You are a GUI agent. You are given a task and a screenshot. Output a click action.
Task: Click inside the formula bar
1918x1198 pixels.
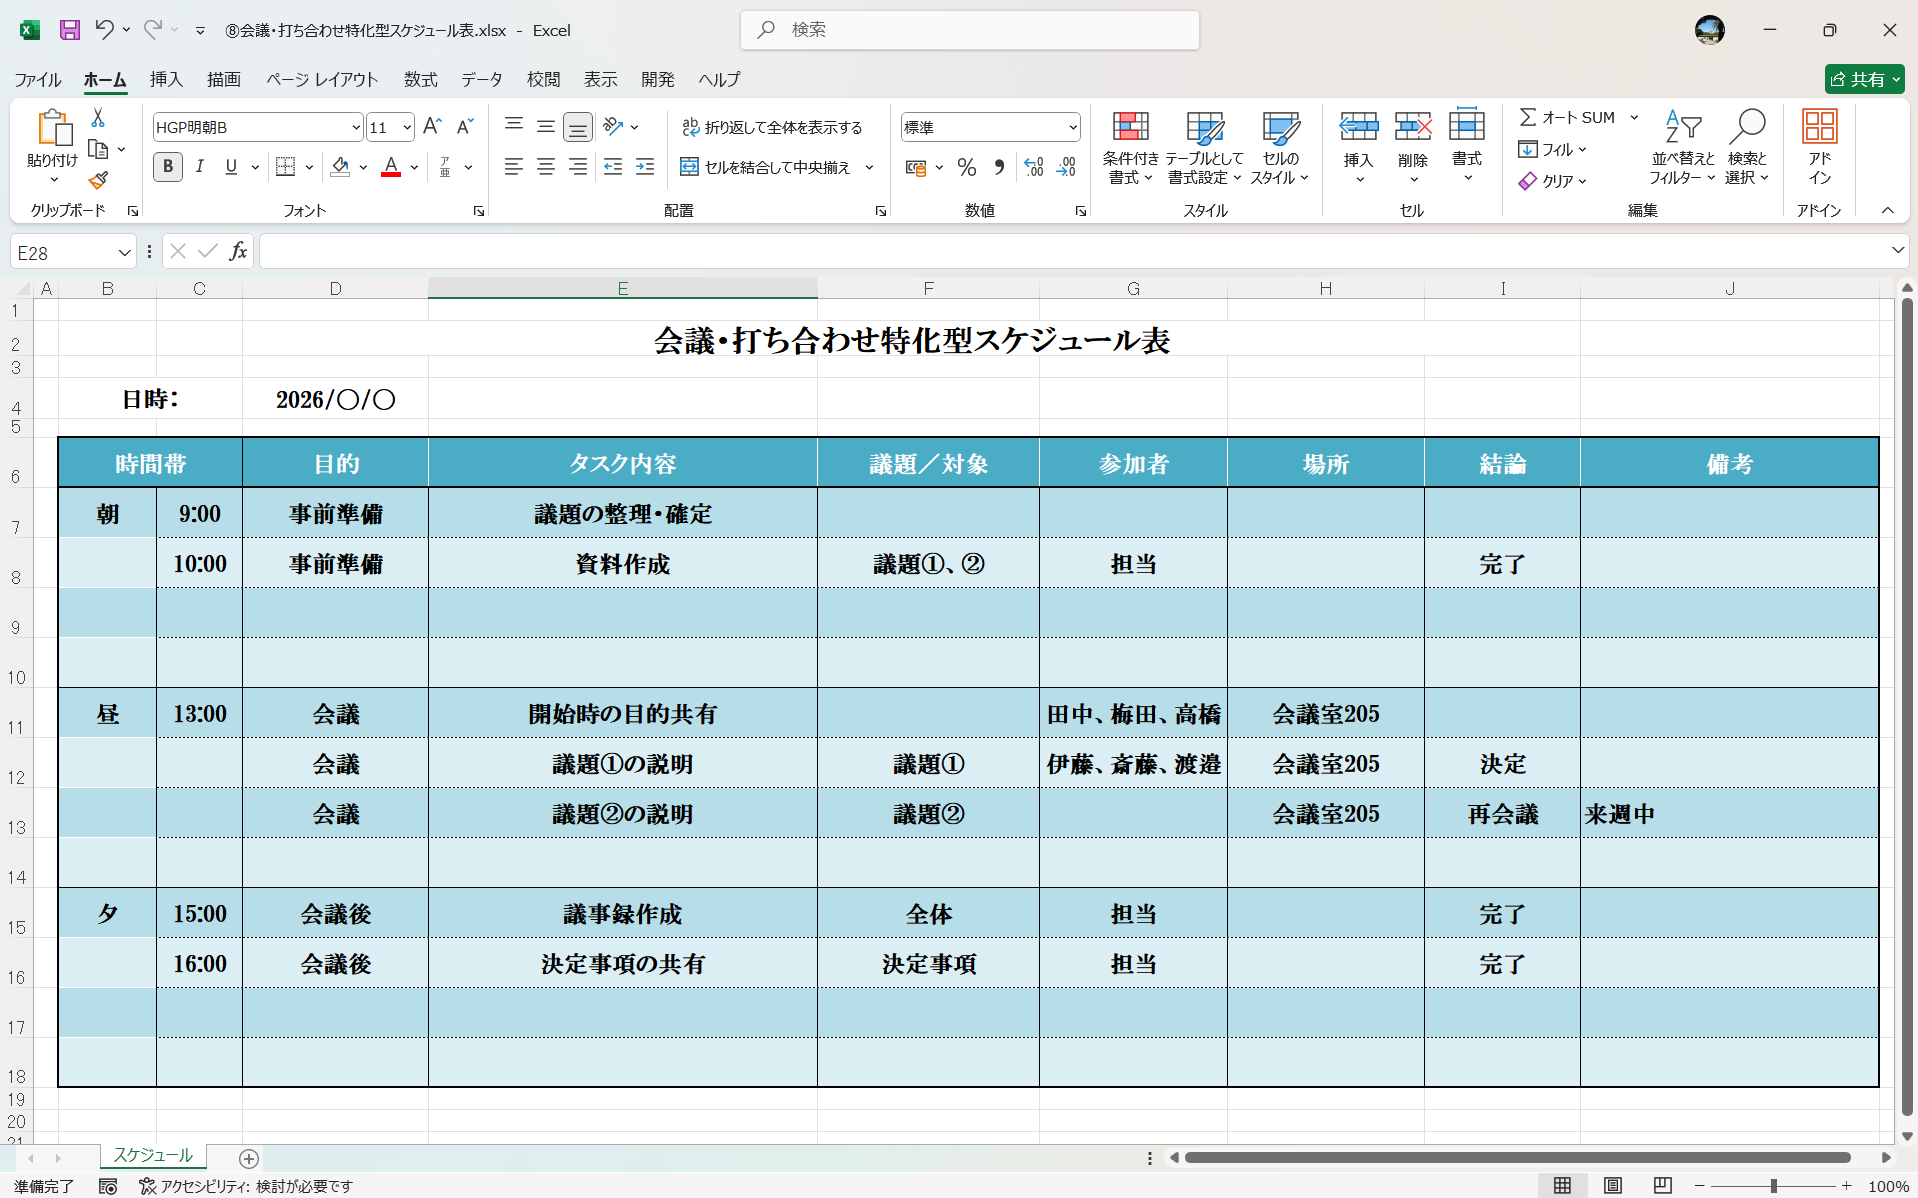coord(700,251)
